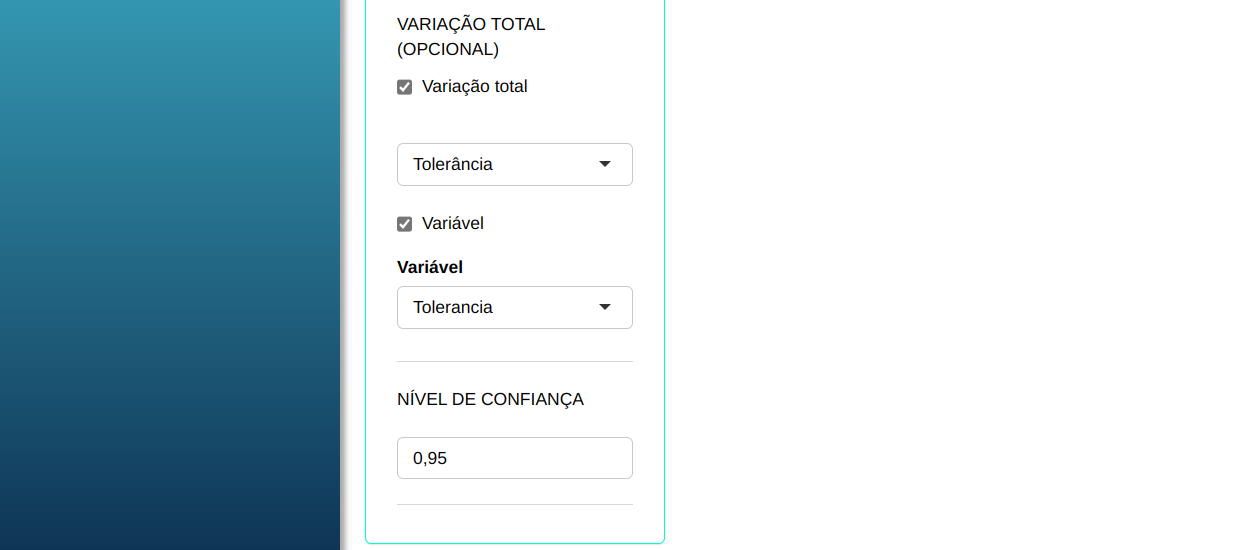Click the 'NÍVEL DE CONFIANÇA' section heading

(490, 400)
